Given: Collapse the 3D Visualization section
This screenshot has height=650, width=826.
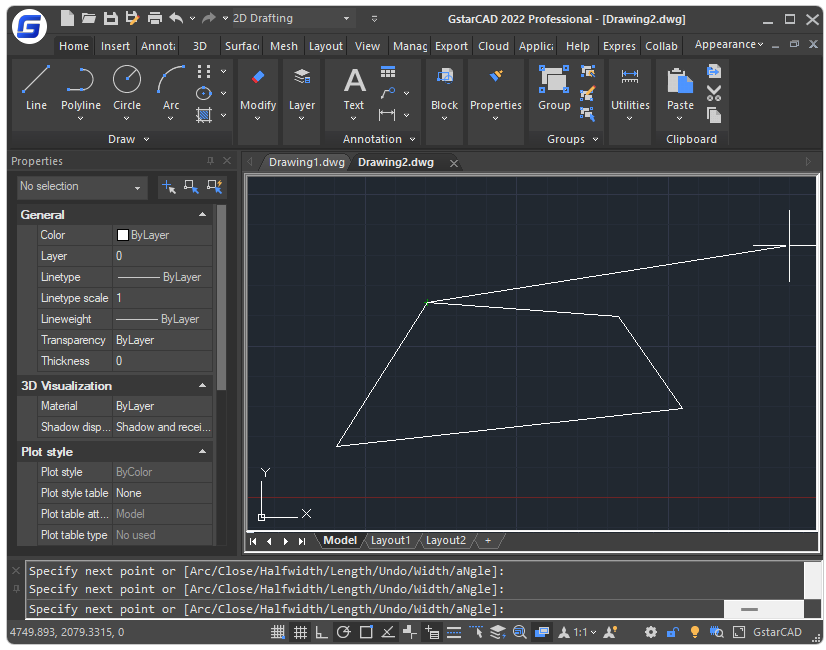Looking at the screenshot, I should coord(202,386).
